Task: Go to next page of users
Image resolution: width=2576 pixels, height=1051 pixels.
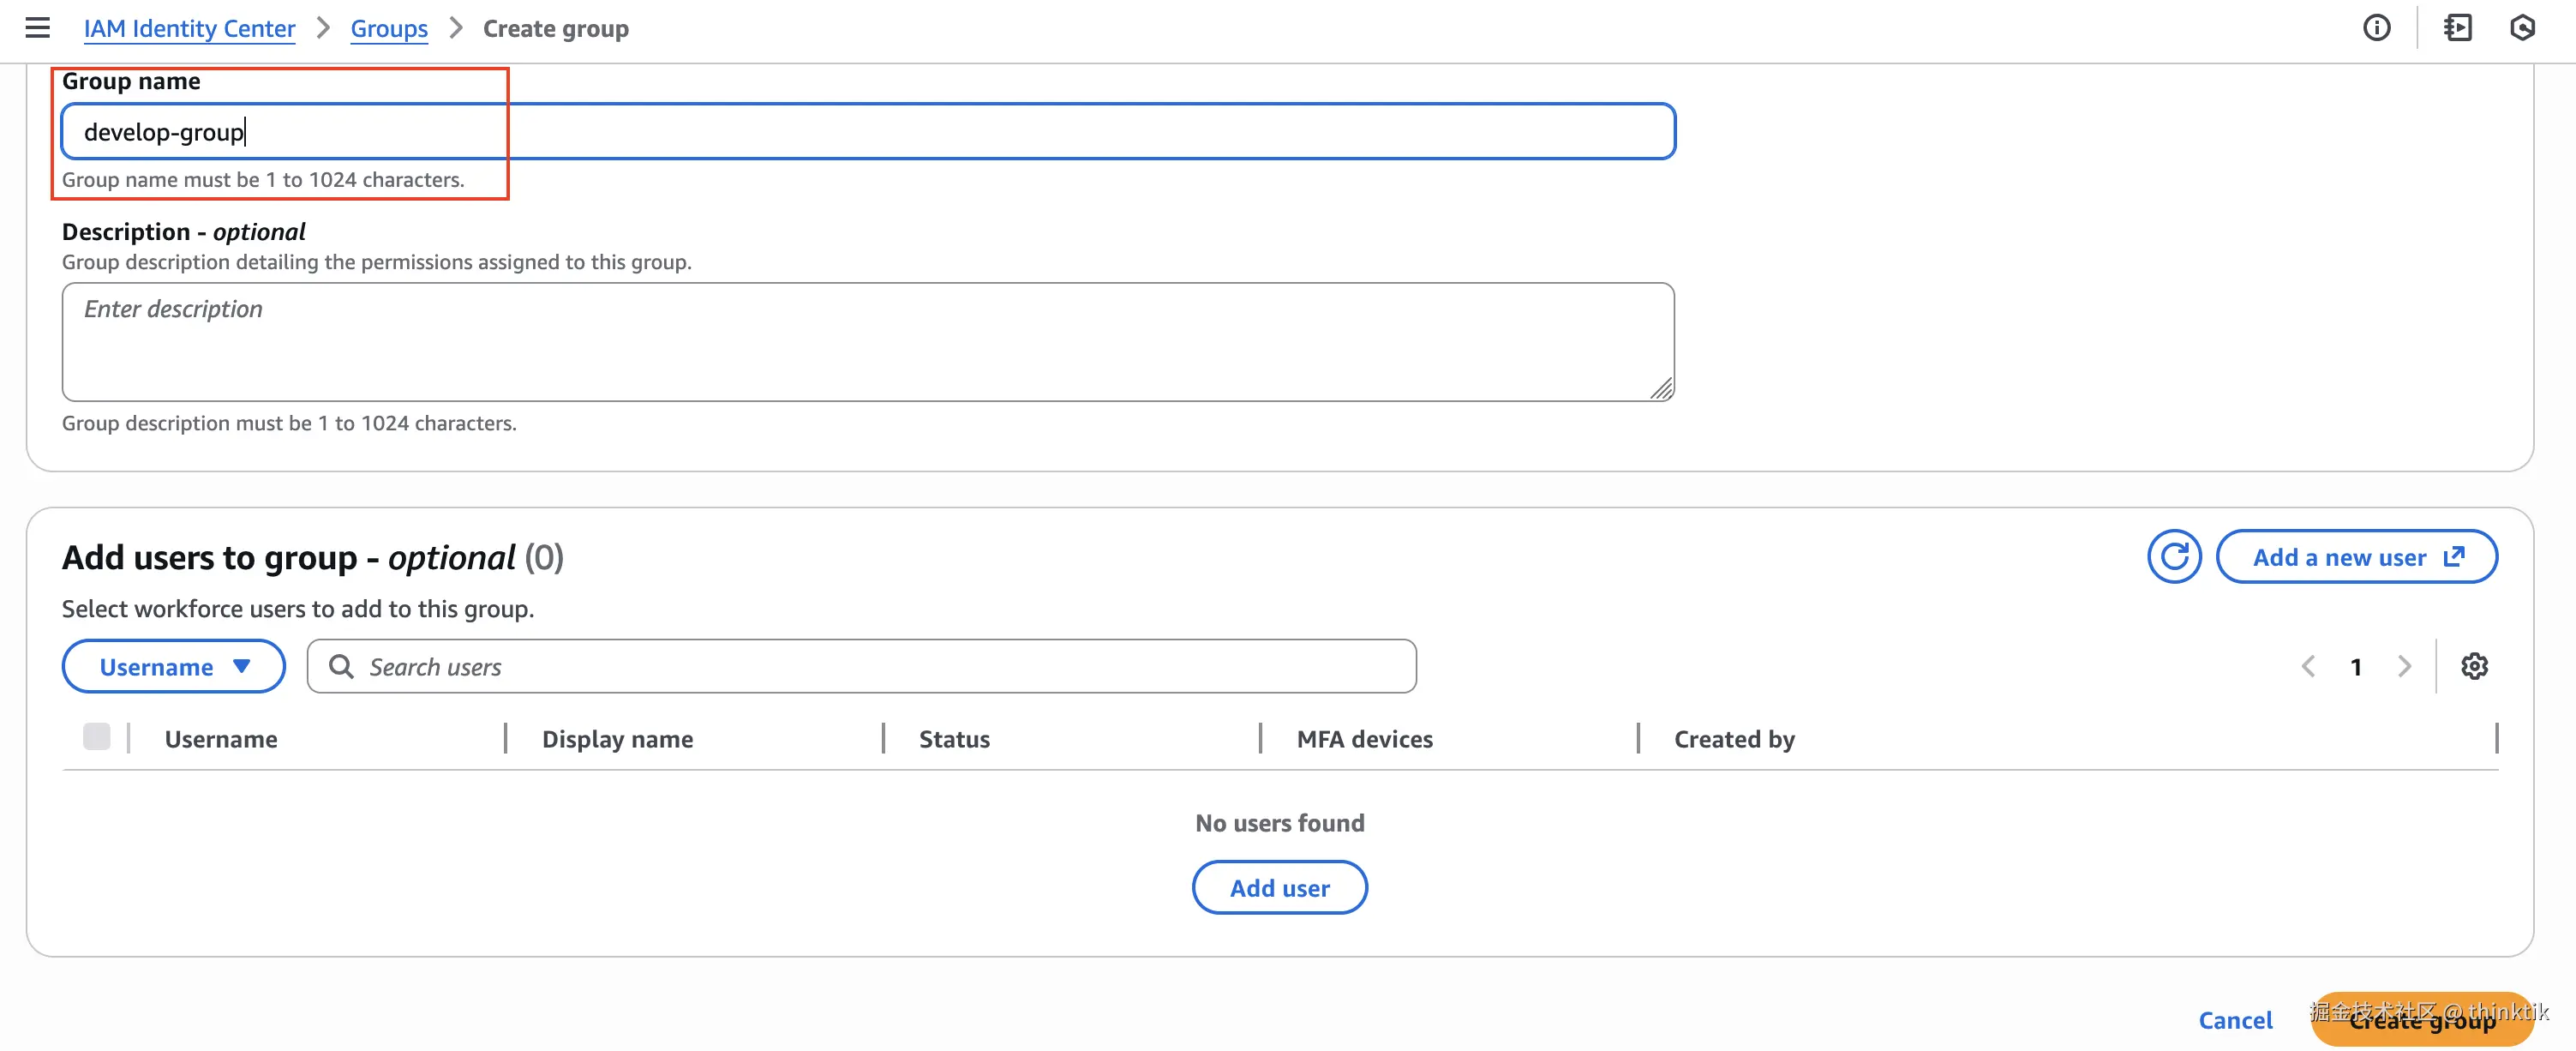Action: tap(2404, 666)
